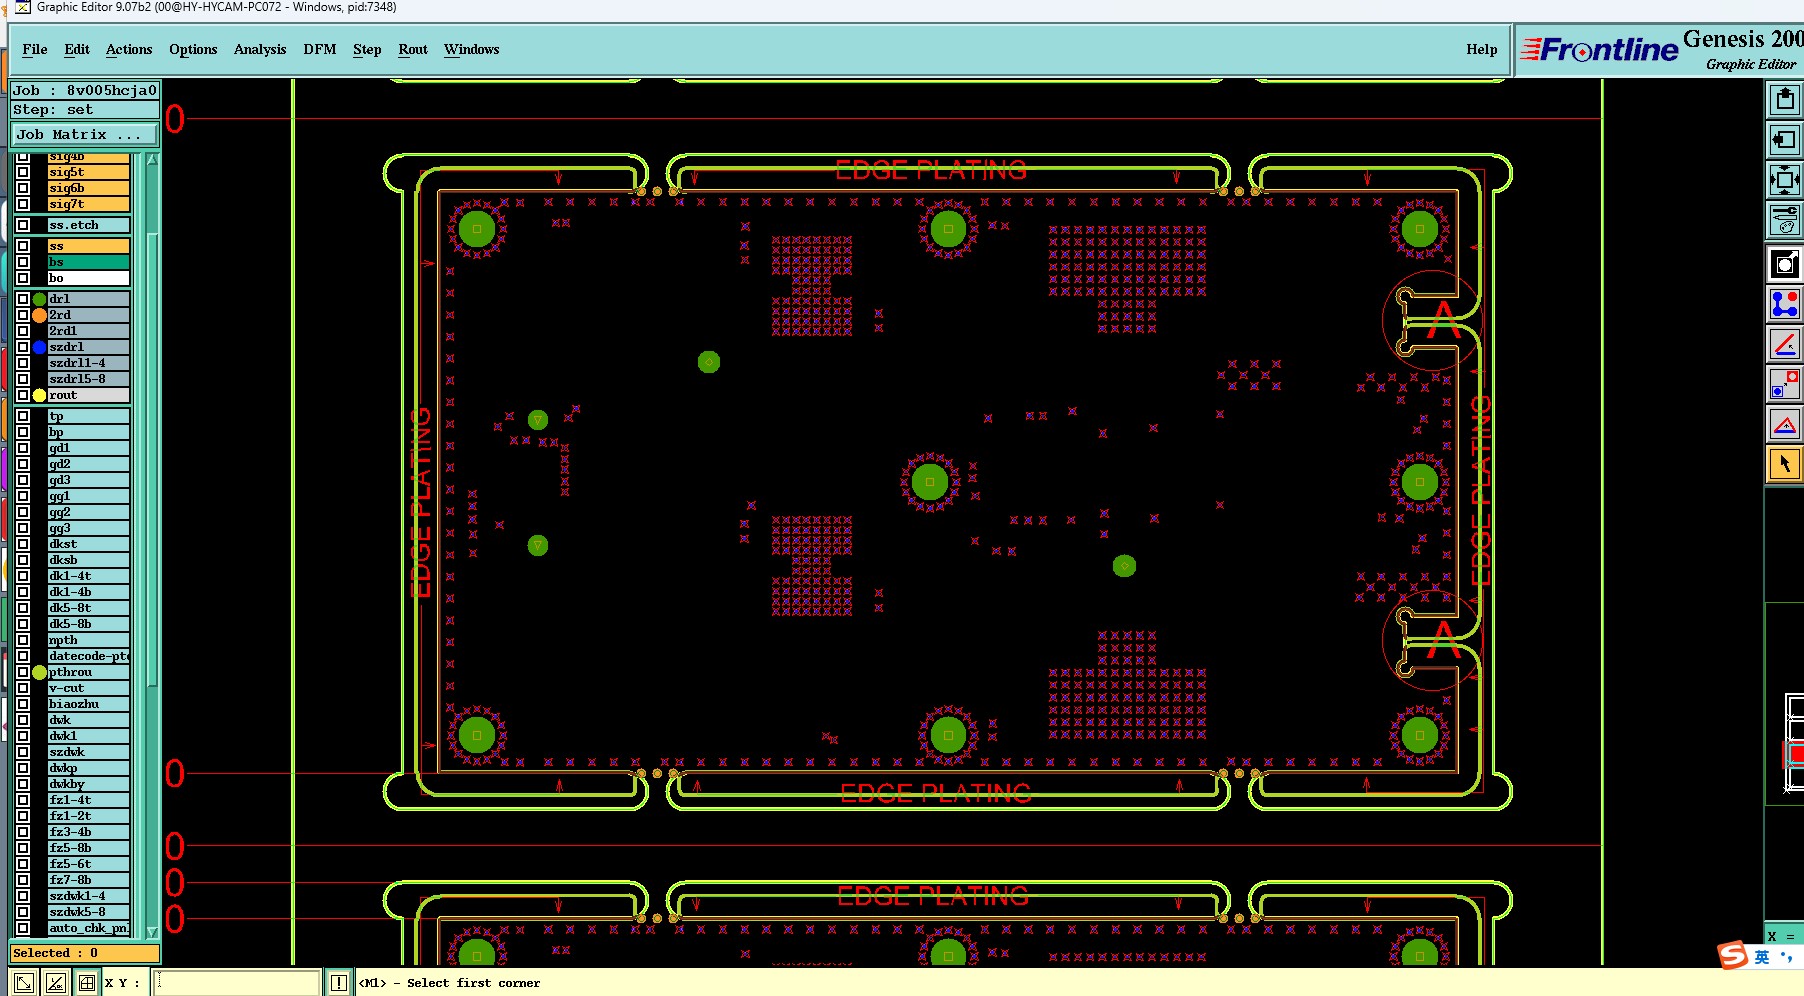The image size is (1804, 996).
Task: Click the diagonal arrow icon beside X Y
Action: point(24,983)
